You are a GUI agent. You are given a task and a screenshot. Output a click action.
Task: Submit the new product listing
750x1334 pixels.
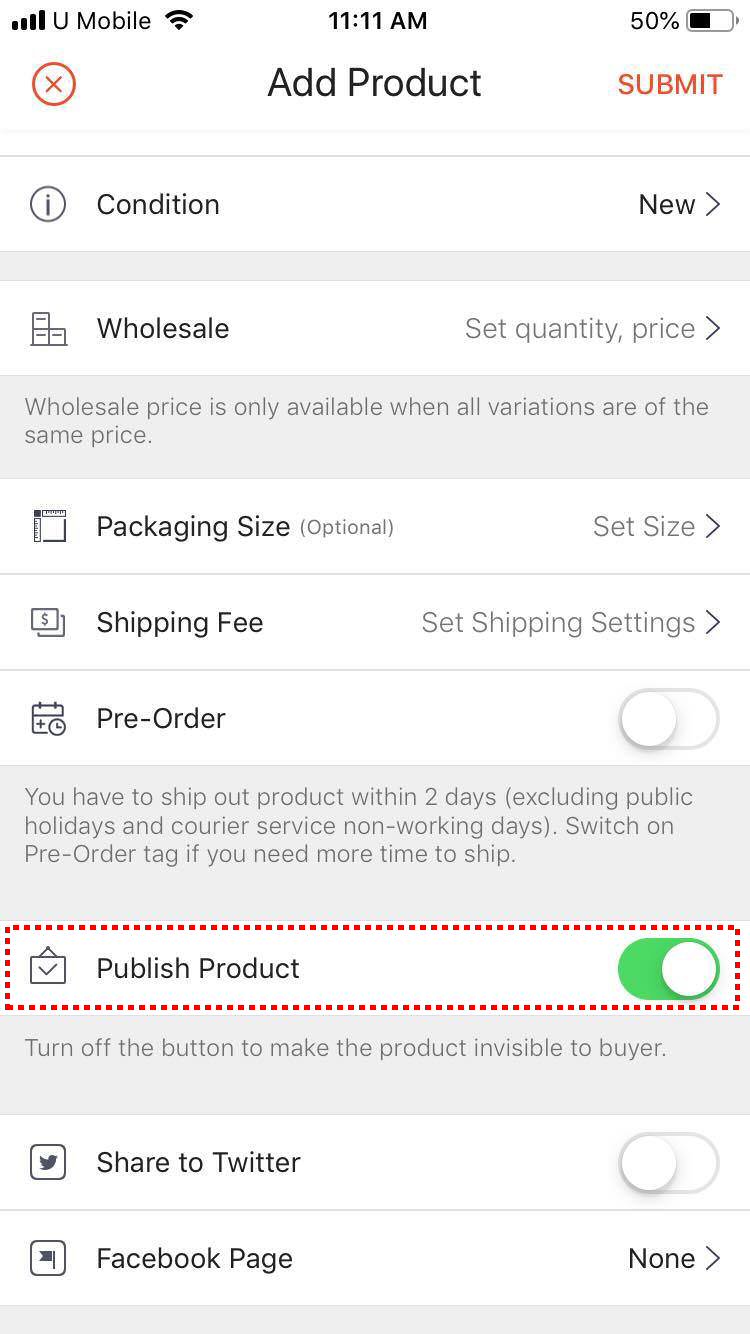[x=670, y=84]
